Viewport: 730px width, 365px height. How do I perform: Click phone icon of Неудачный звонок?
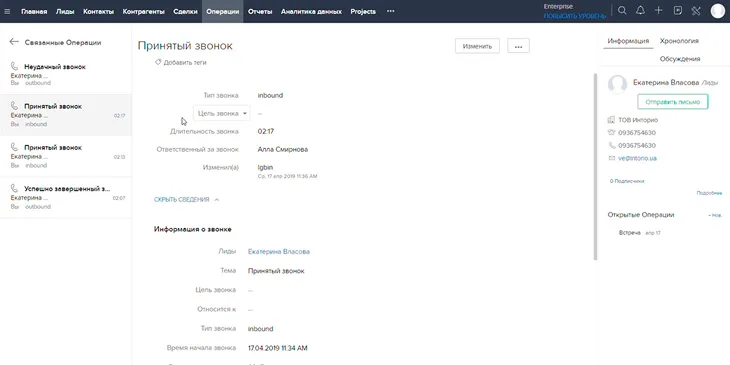[14, 67]
